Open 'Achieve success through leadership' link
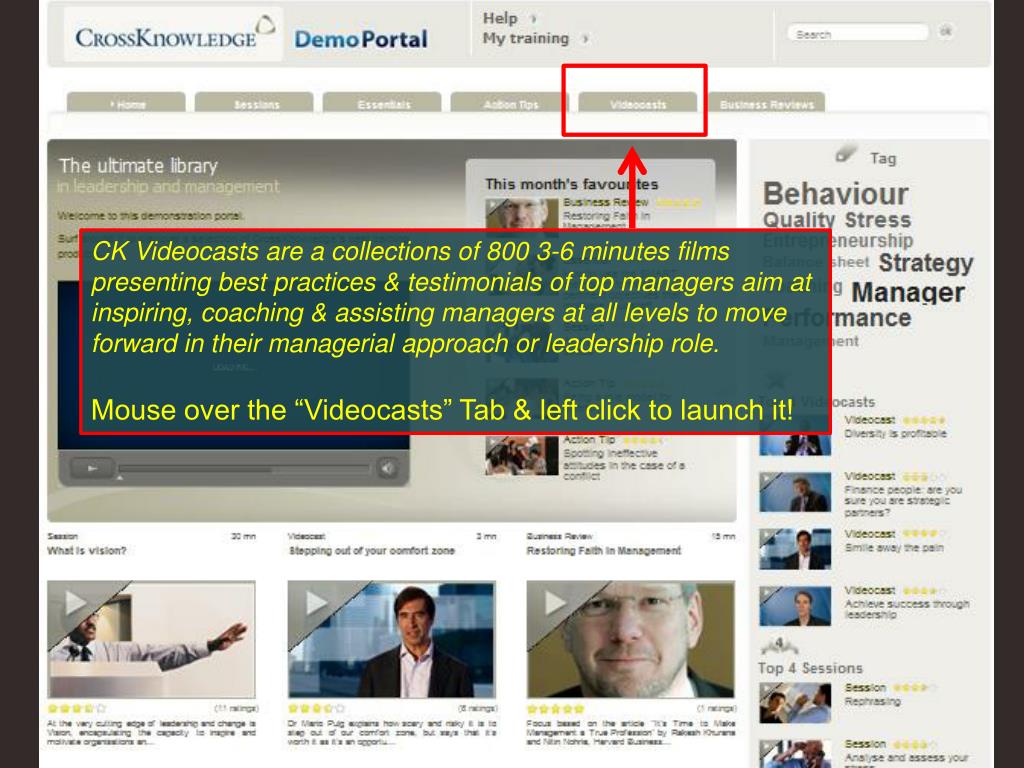This screenshot has width=1024, height=768. [x=906, y=609]
